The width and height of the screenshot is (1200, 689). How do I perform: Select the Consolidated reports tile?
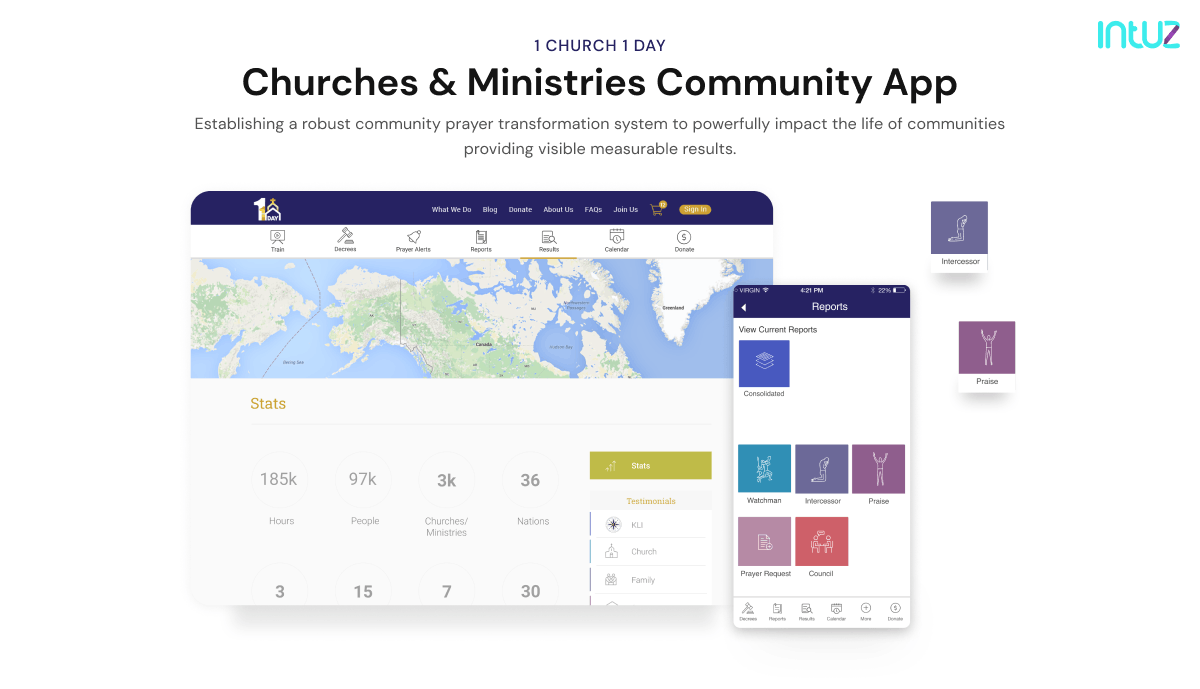coord(764,362)
